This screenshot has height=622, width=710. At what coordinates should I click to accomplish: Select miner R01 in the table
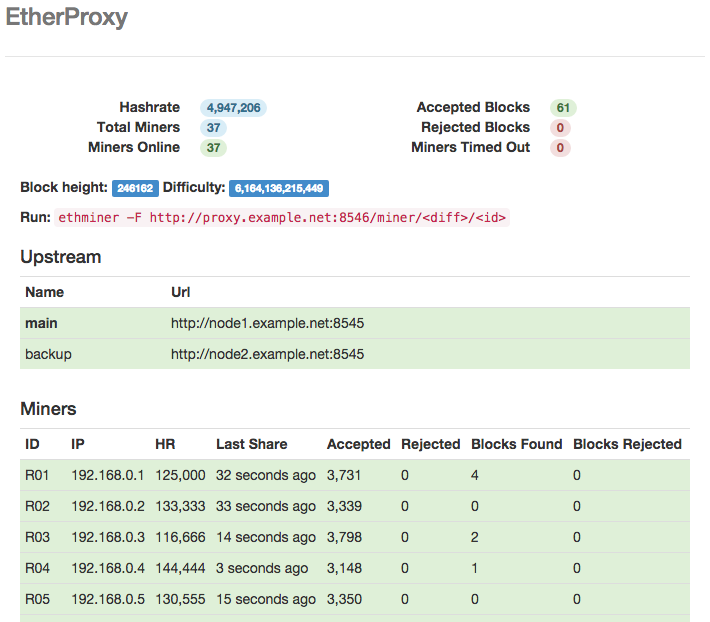(37, 476)
